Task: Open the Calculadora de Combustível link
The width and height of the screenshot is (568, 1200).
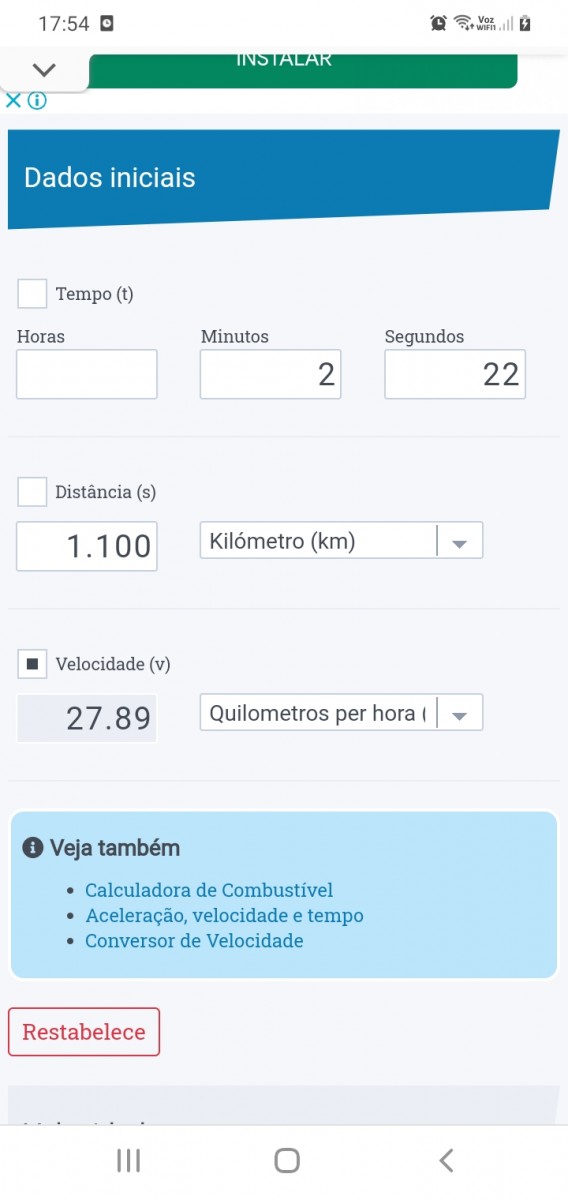Action: click(209, 890)
